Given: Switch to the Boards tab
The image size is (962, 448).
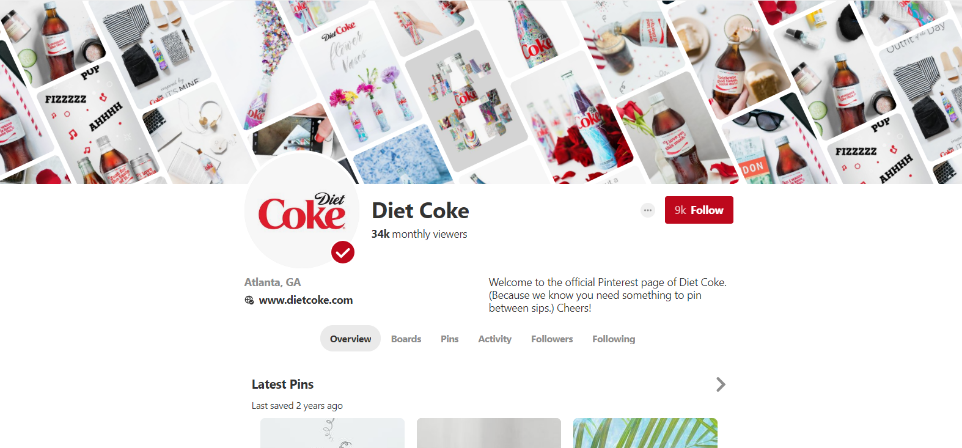Looking at the screenshot, I should [406, 339].
